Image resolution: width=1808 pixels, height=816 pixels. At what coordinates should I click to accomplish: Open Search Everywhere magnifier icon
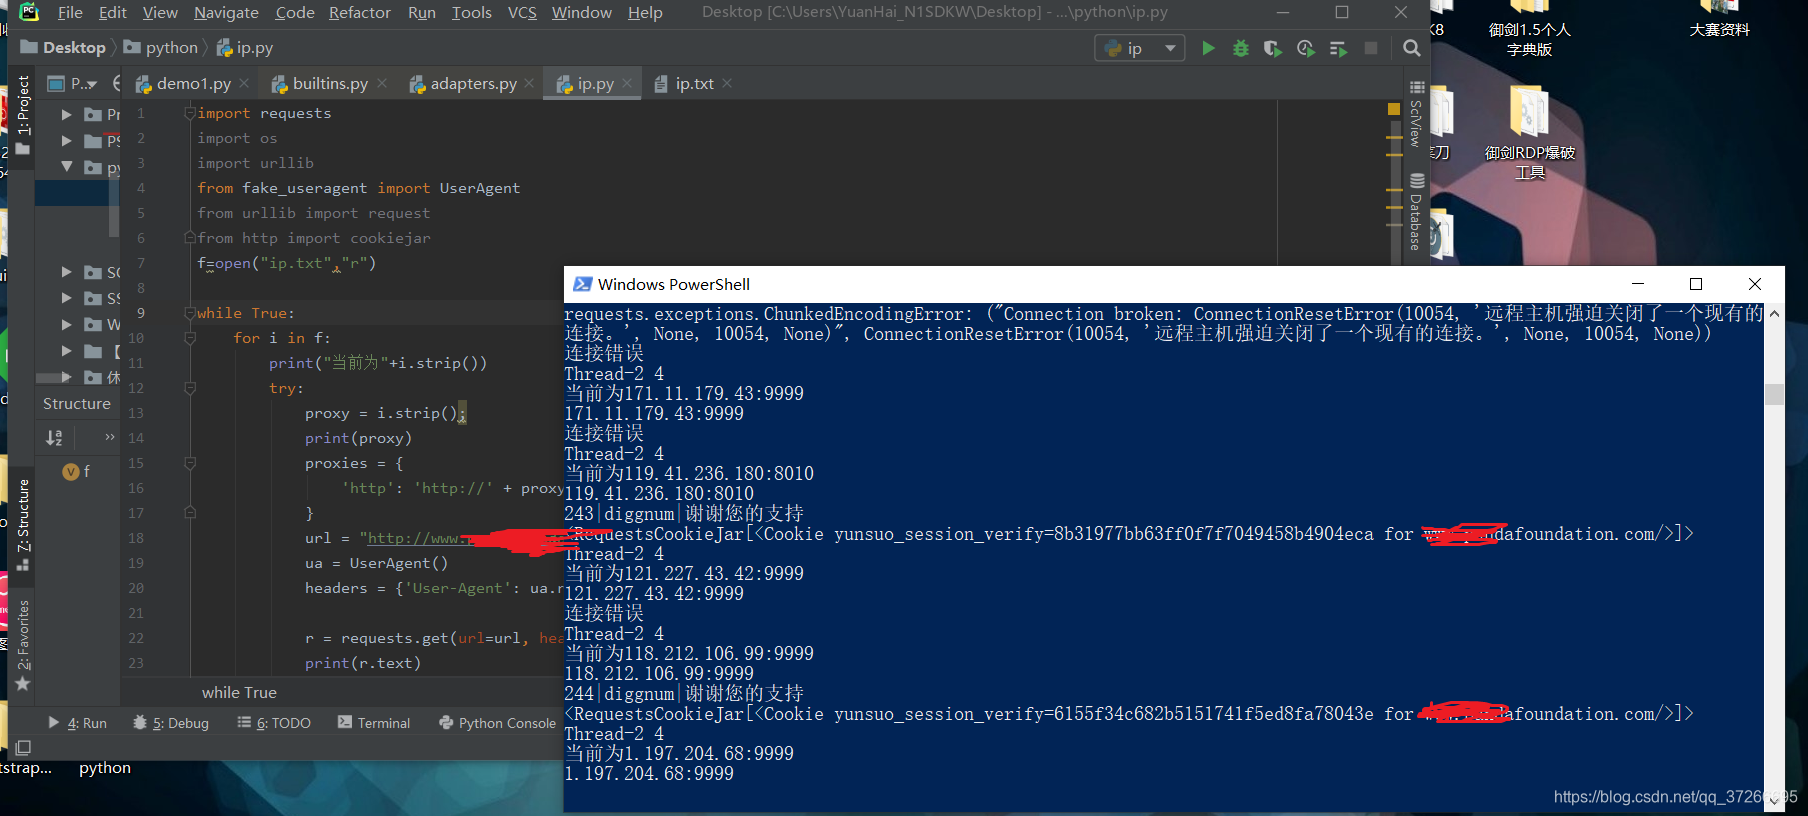1411,48
